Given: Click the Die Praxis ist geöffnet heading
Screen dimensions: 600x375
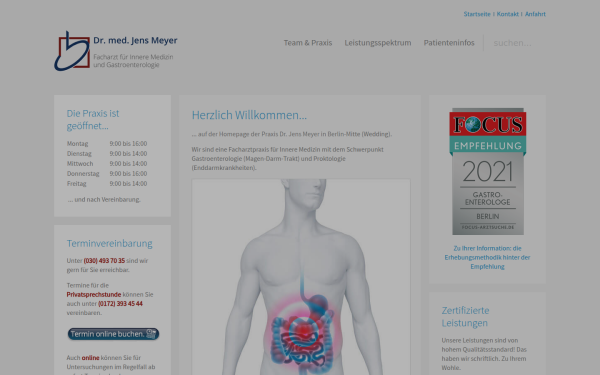Looking at the screenshot, I should coord(93,119).
